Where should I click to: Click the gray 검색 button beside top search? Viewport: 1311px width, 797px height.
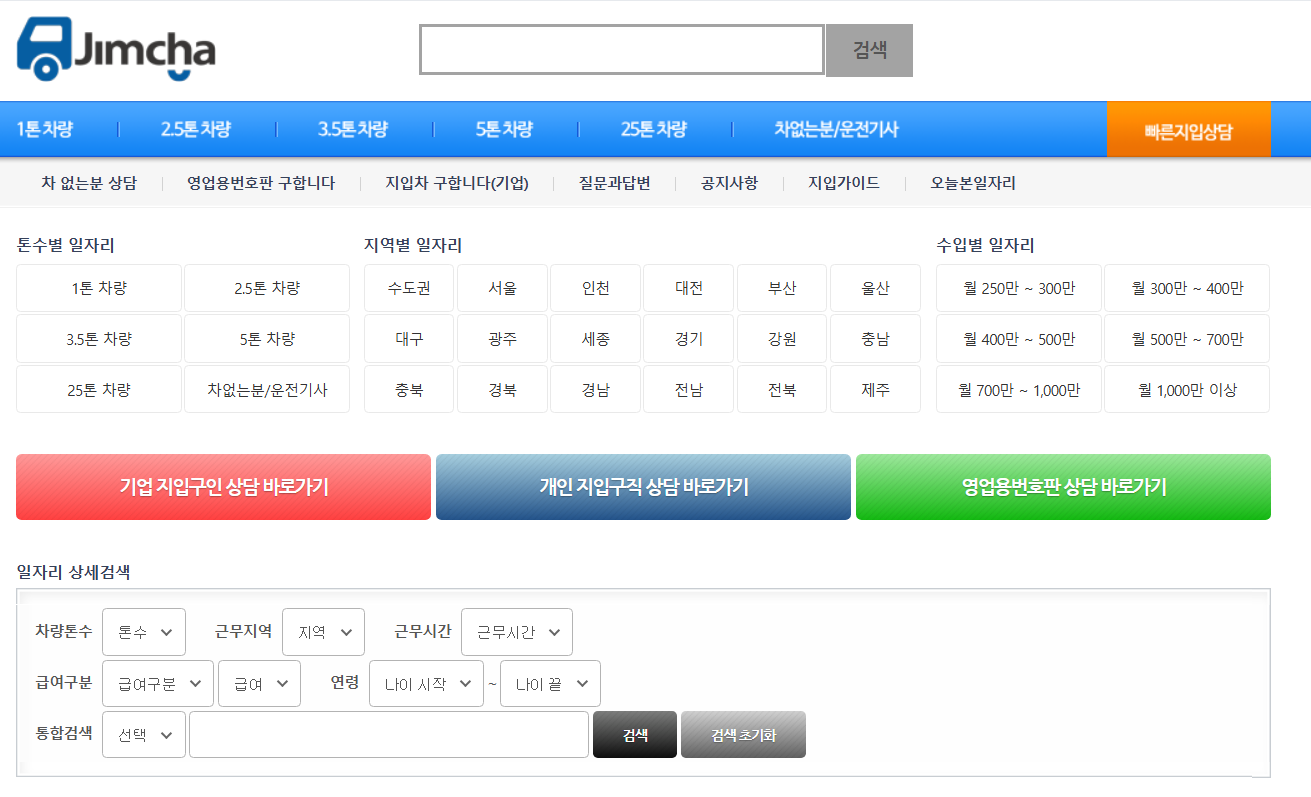coord(869,50)
